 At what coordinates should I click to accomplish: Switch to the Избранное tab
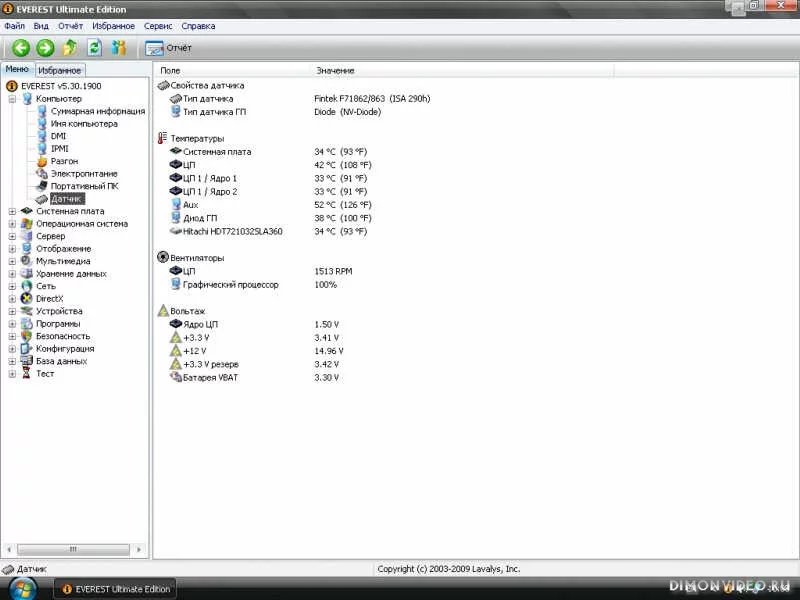point(61,71)
